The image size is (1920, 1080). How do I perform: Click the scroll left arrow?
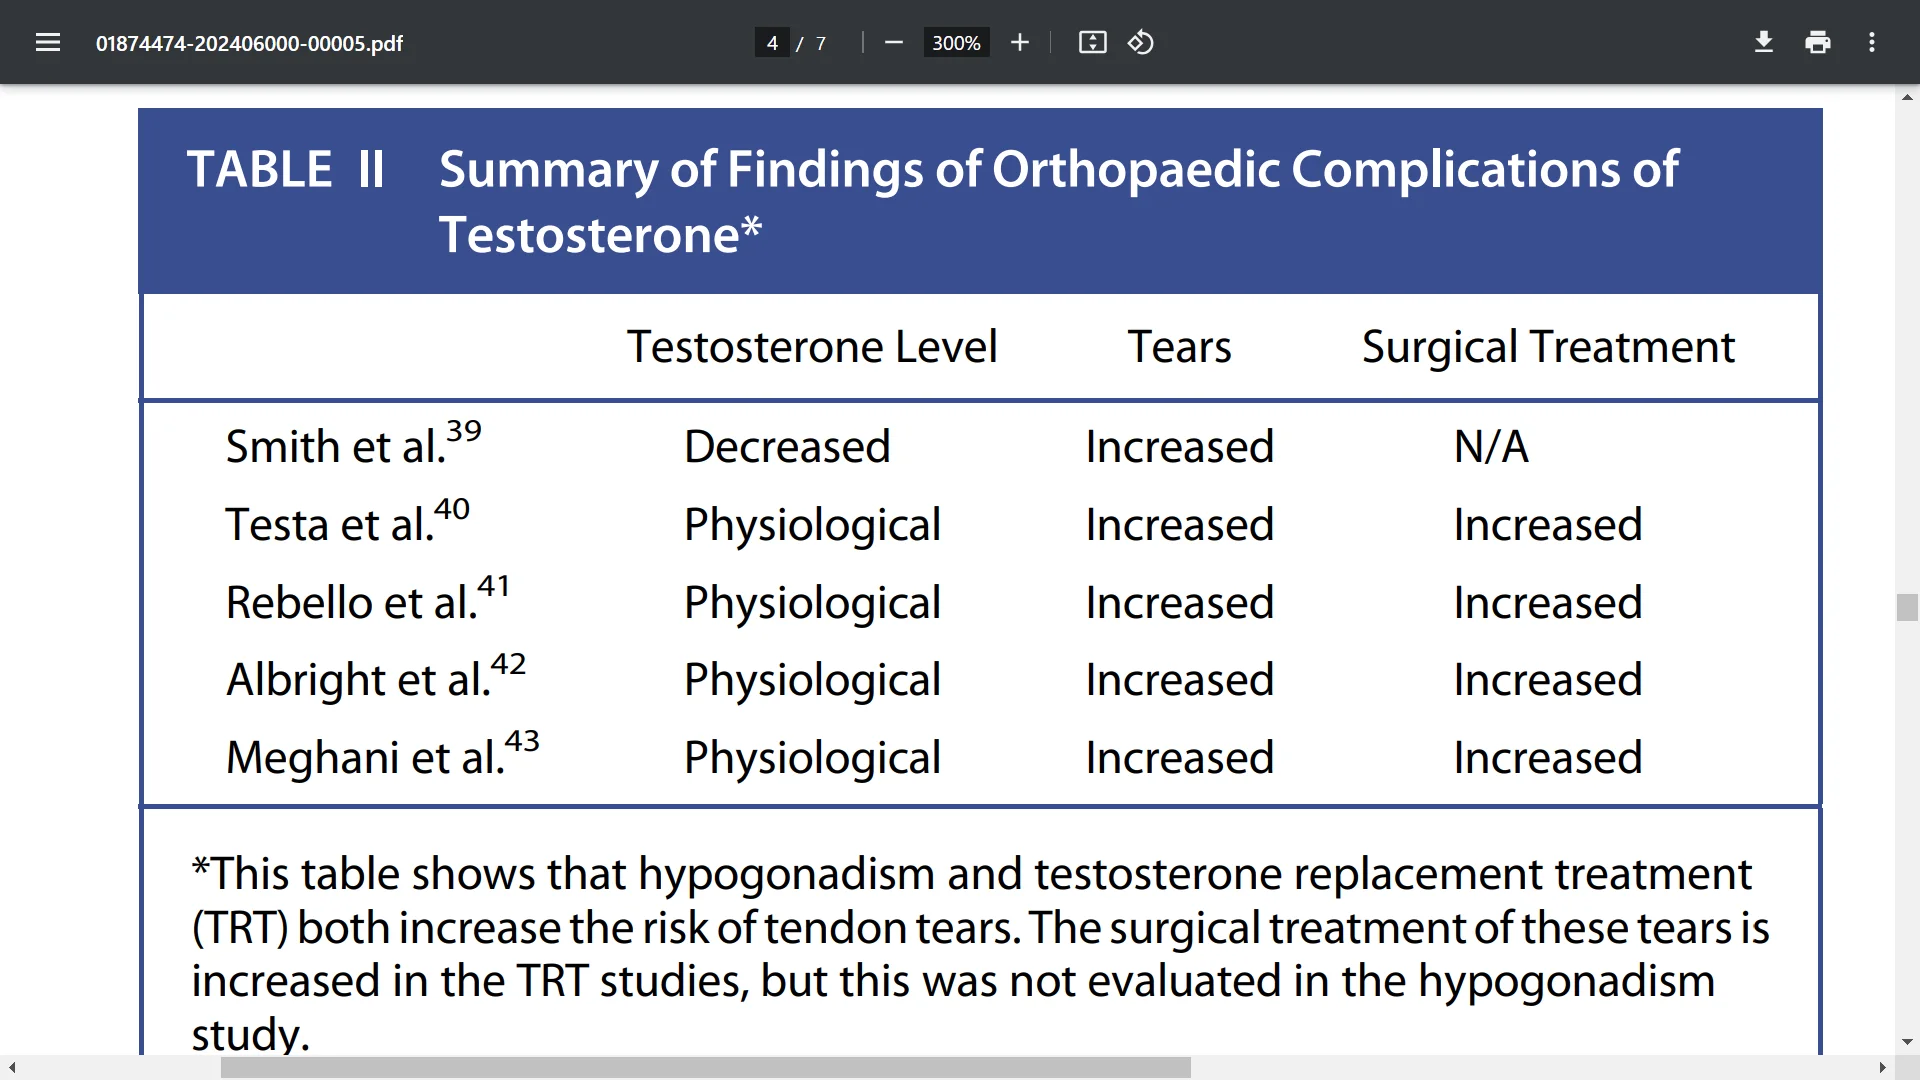(x=12, y=1068)
